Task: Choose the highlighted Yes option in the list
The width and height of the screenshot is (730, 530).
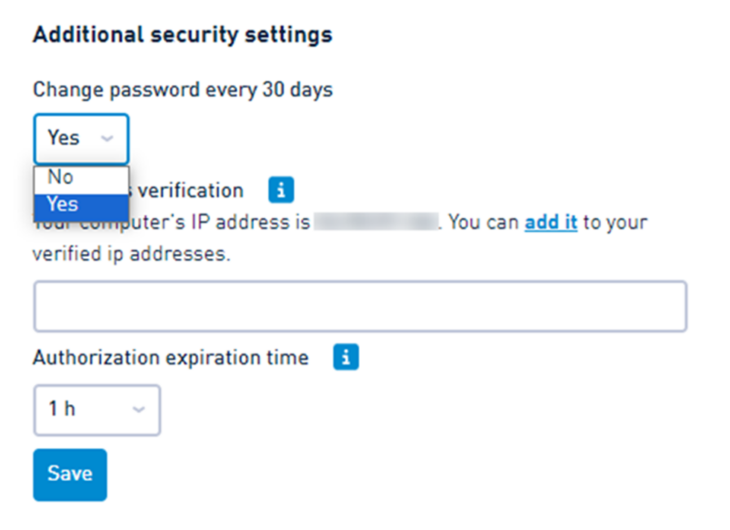Action: click(x=81, y=205)
